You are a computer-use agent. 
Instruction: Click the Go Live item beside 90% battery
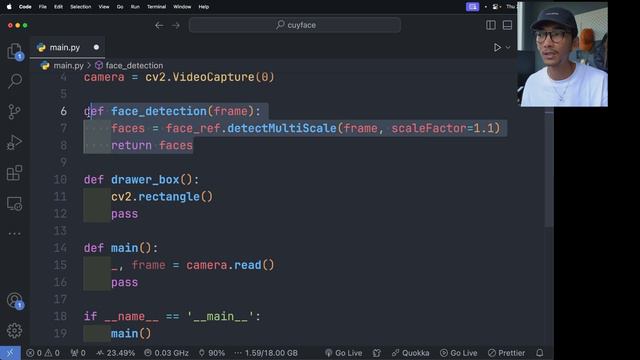pyautogui.click(x=343, y=353)
